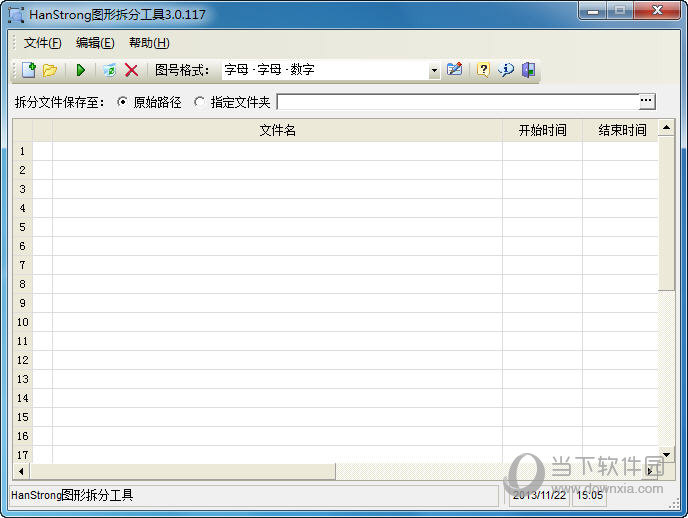Select the 原始路径 radio button
Viewport: 688px width, 518px height.
pyautogui.click(x=122, y=102)
